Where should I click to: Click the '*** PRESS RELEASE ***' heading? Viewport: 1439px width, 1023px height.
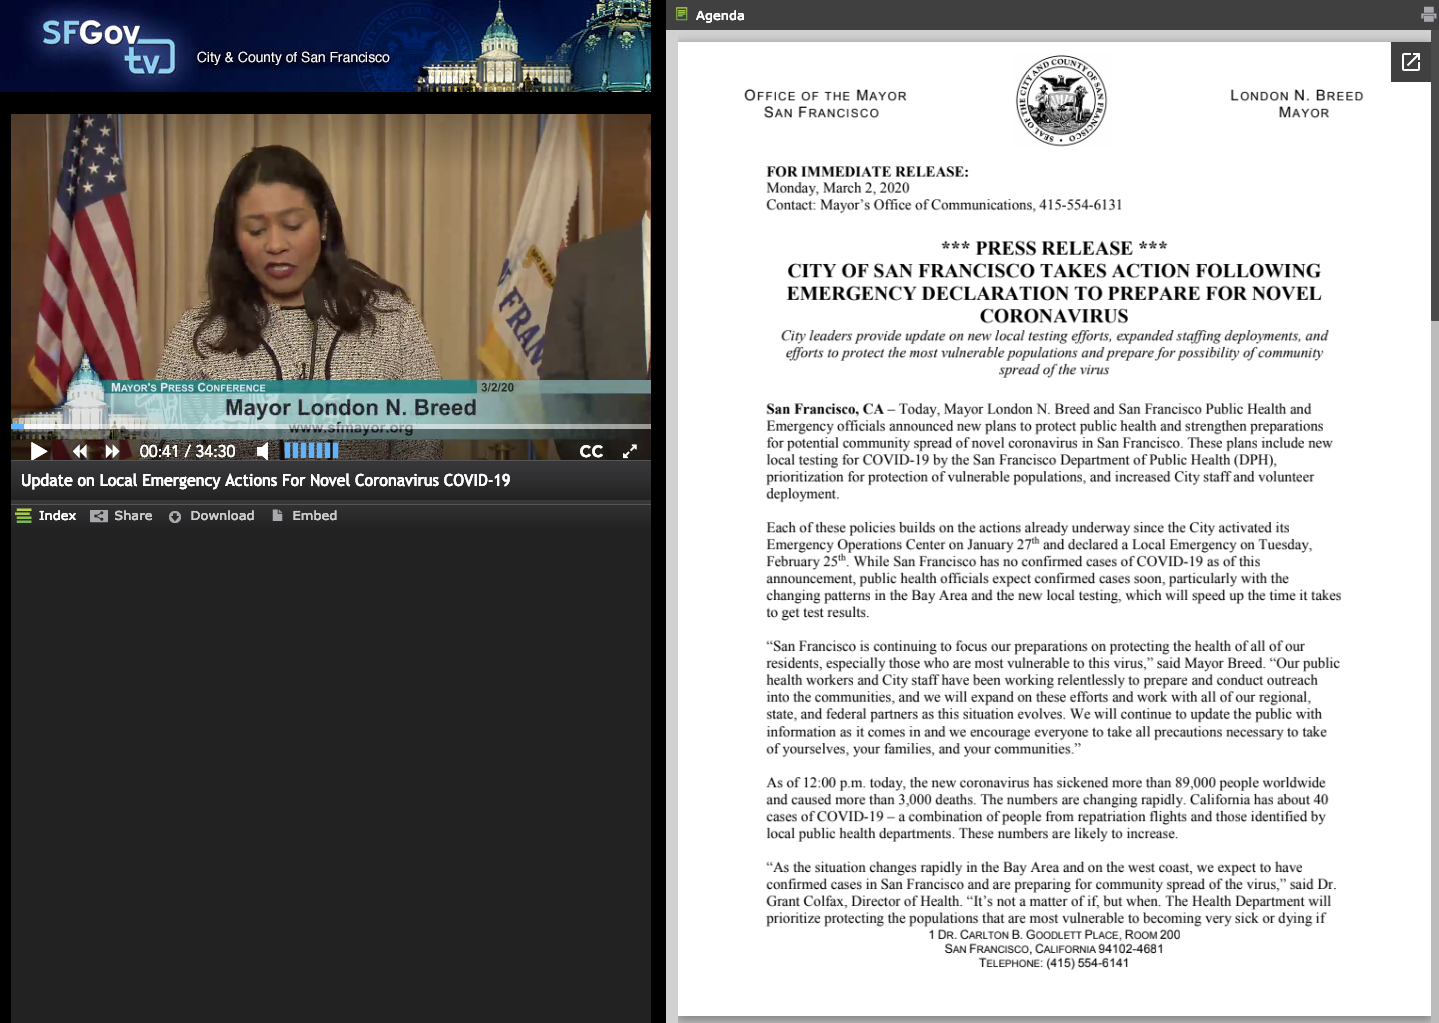pyautogui.click(x=1054, y=248)
